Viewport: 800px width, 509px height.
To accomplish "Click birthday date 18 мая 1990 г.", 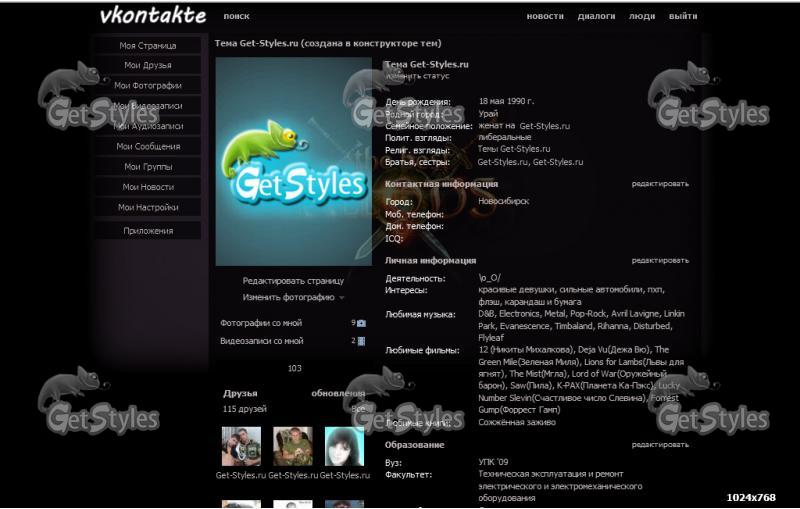I will [x=506, y=101].
